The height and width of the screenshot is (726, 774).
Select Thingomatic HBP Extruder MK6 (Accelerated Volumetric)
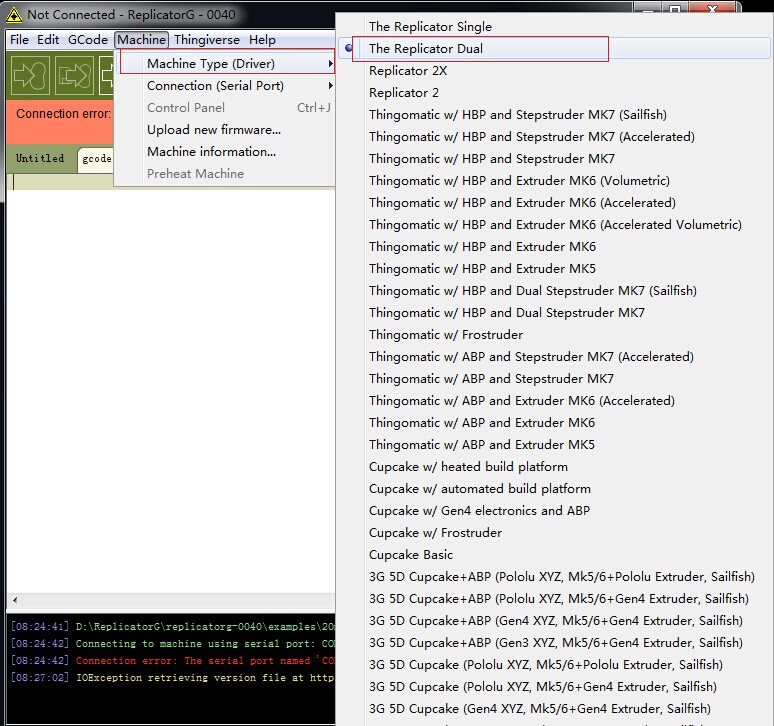click(x=554, y=225)
